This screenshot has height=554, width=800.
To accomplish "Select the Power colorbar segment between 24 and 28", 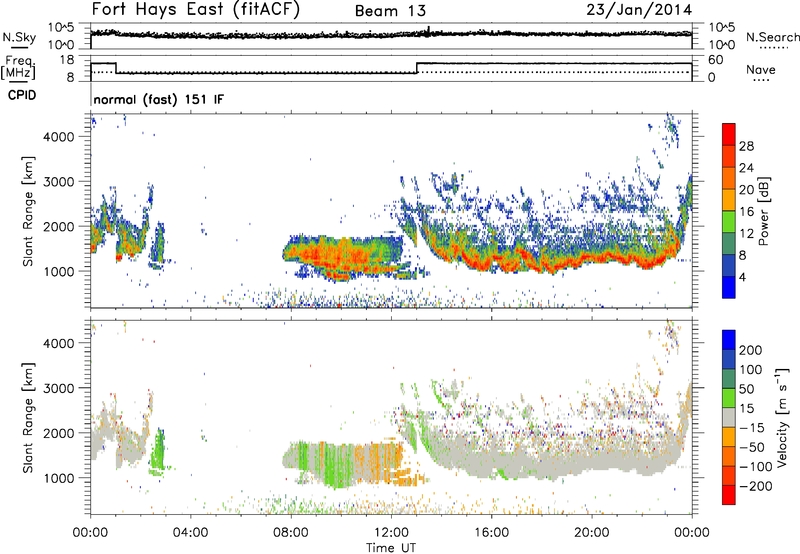I will click(x=729, y=156).
